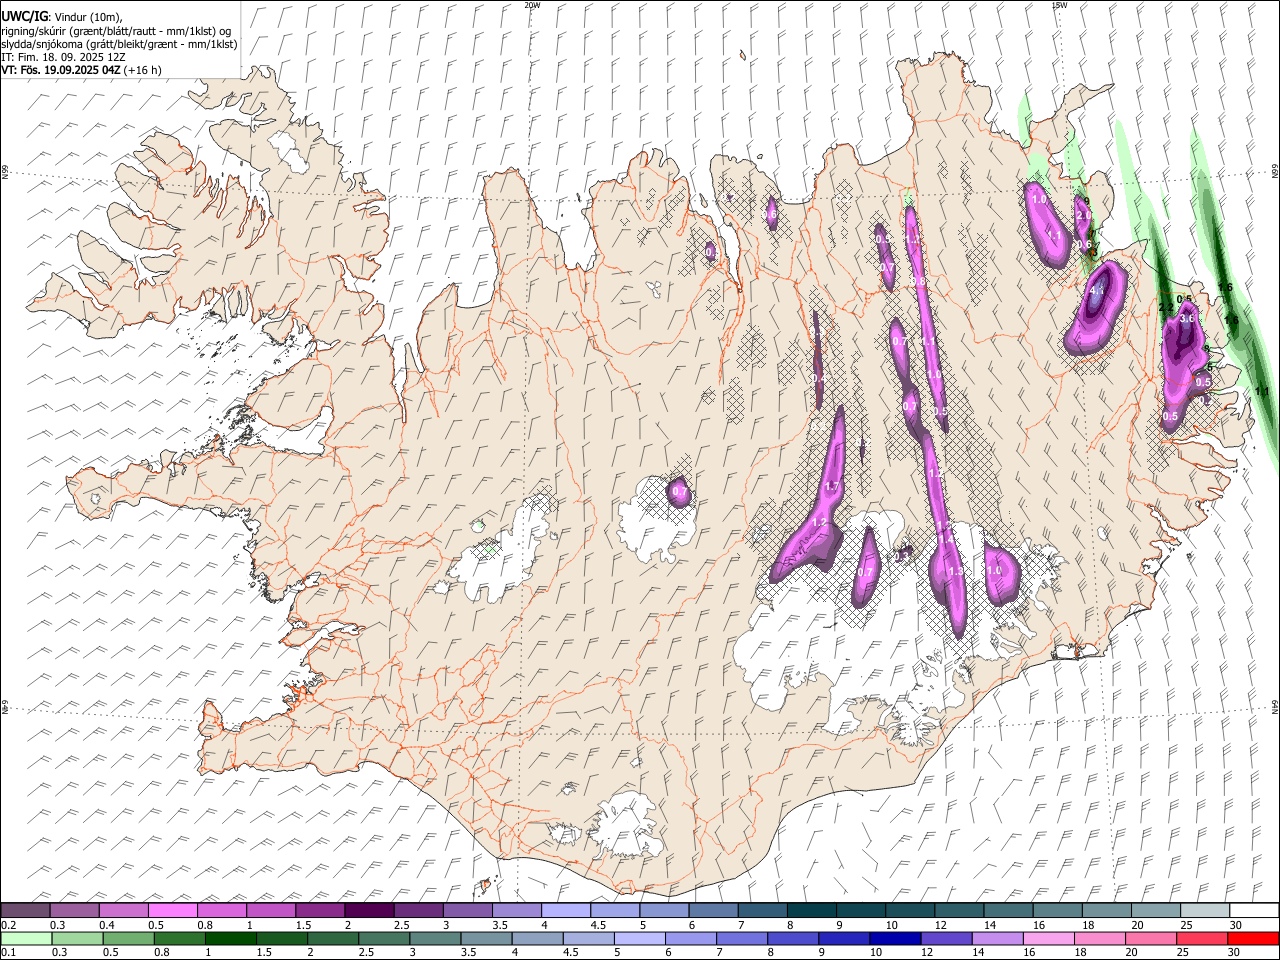Screen dimensions: 1280x960
Task: Click the white swatch above the upper-scale 30 label
Action: click(1254, 911)
